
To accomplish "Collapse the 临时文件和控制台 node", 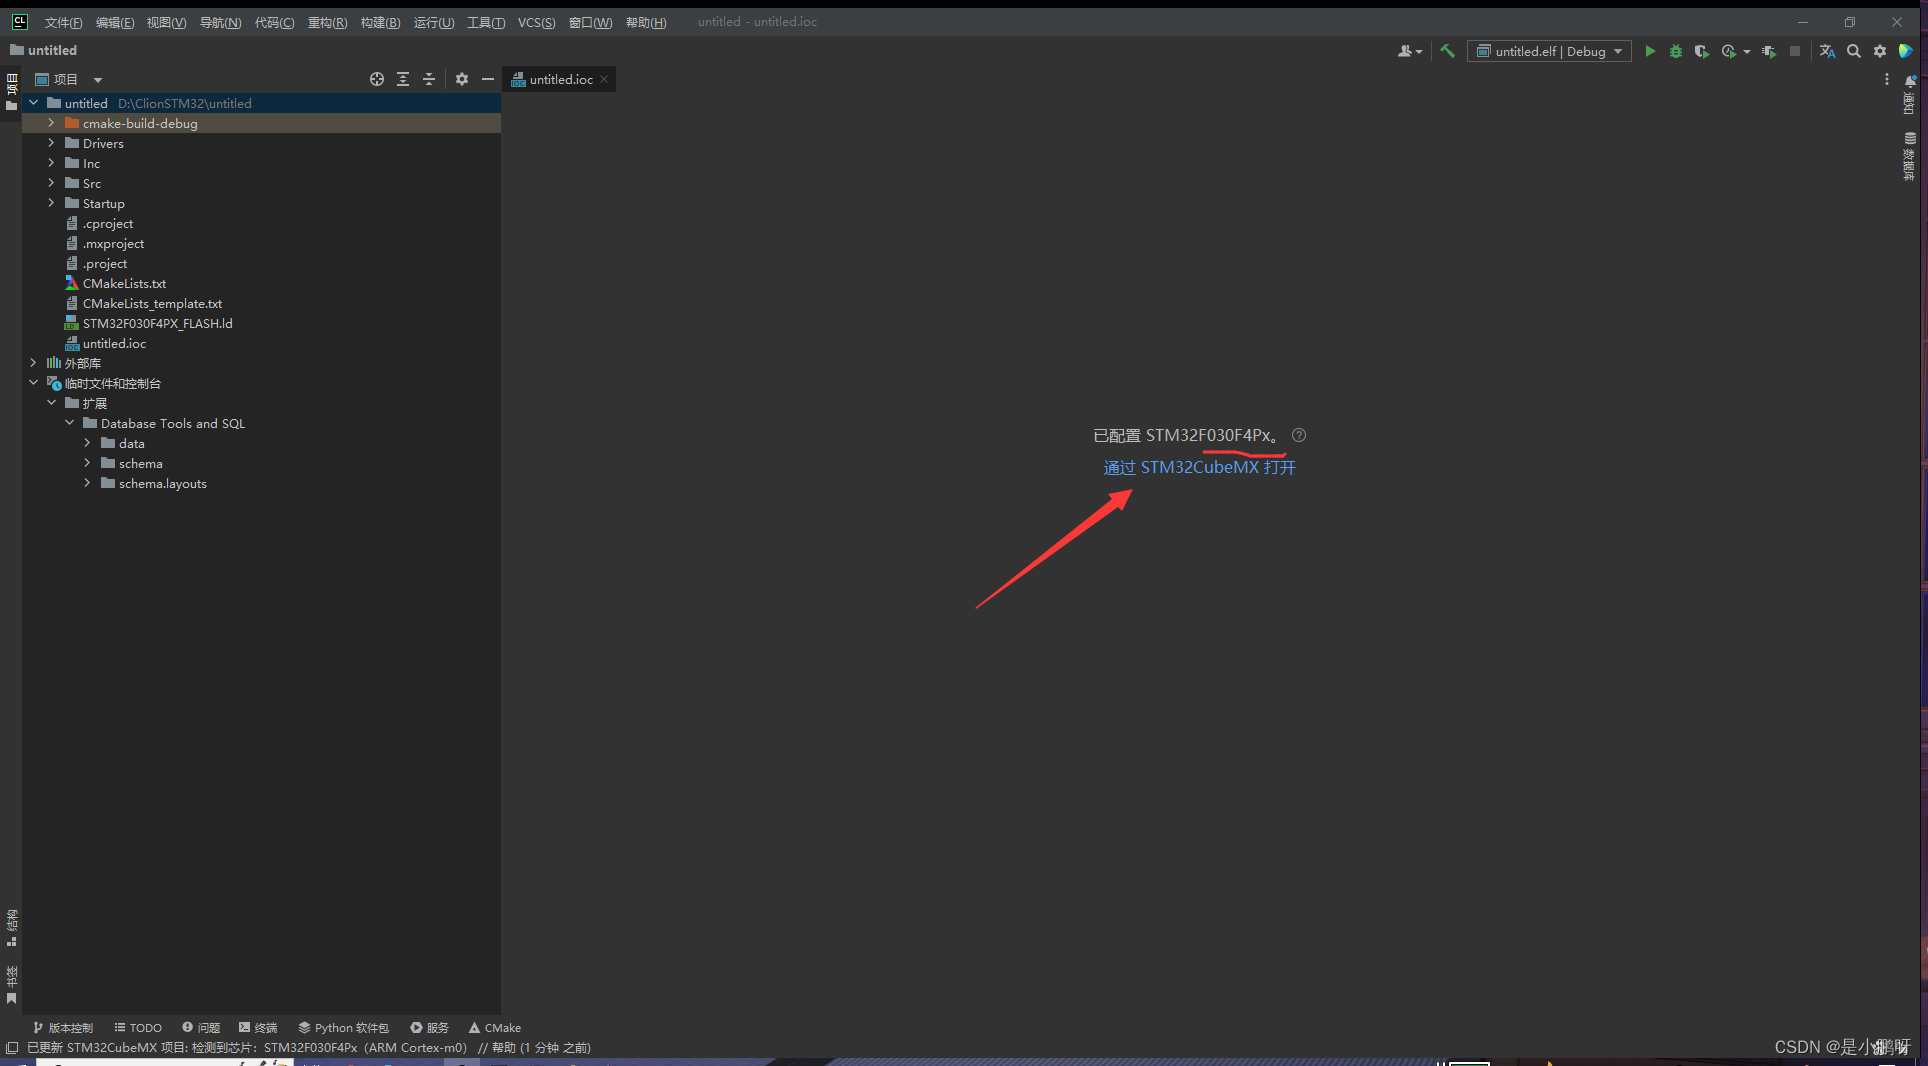I will 33,383.
